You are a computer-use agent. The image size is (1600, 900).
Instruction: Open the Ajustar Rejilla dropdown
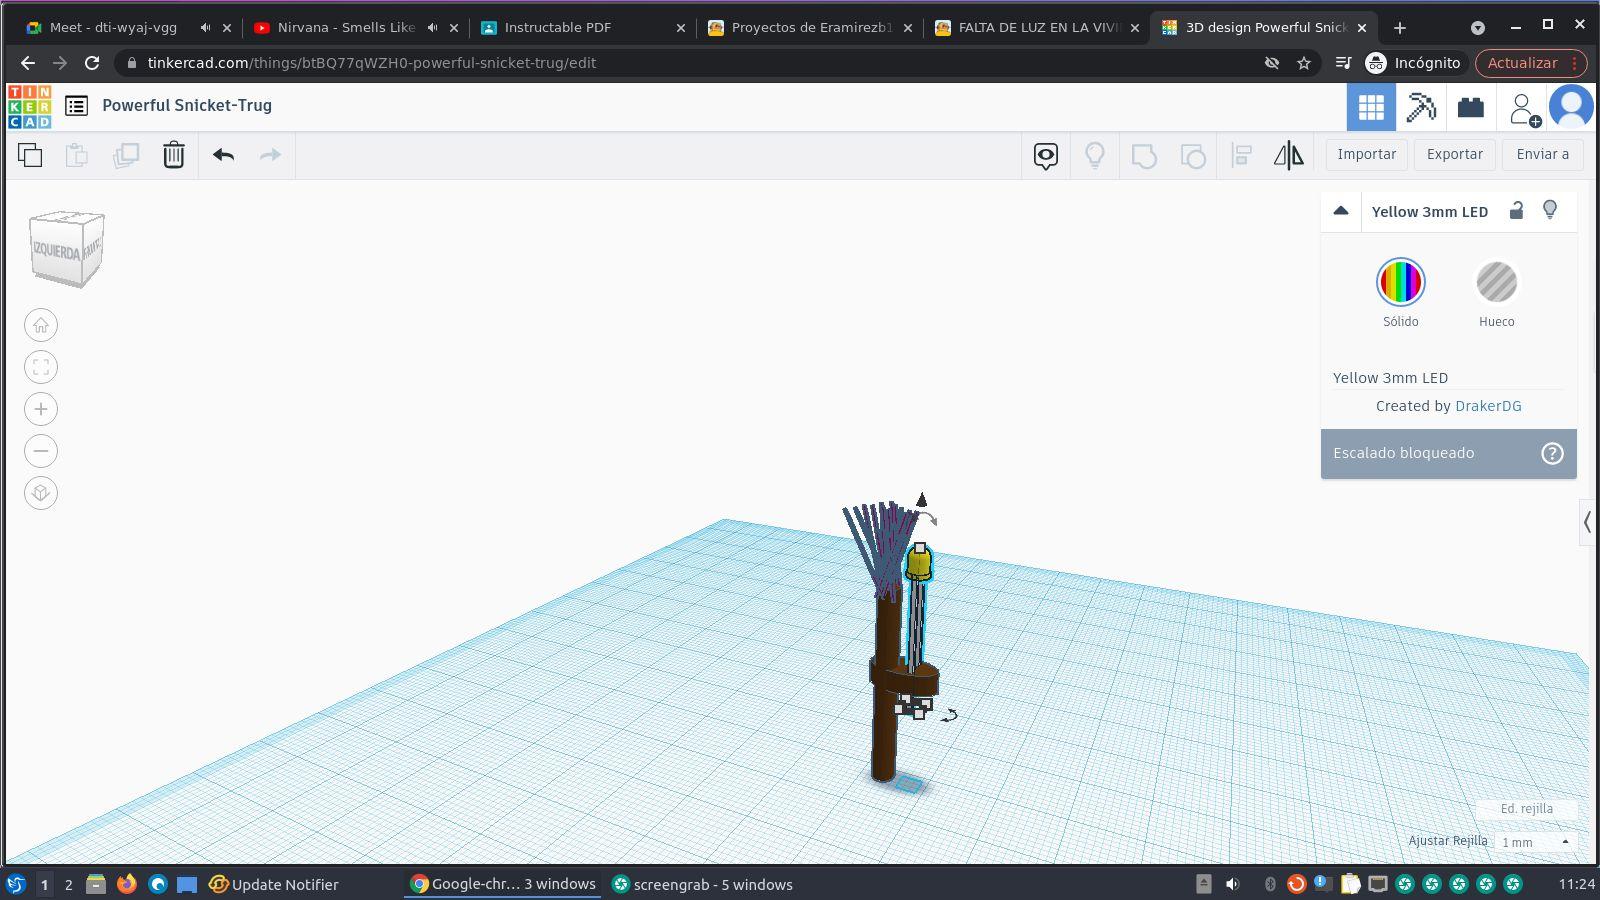pos(1535,842)
